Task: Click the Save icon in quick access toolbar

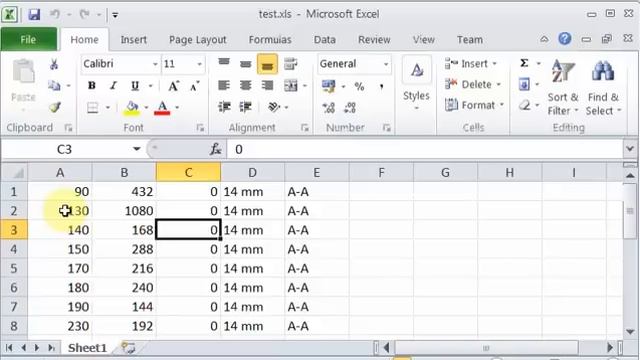Action: pos(34,15)
